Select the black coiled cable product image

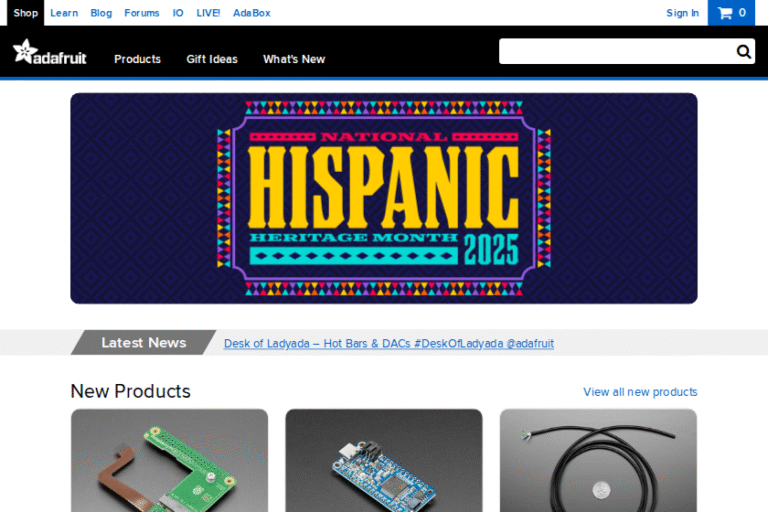tap(598, 460)
